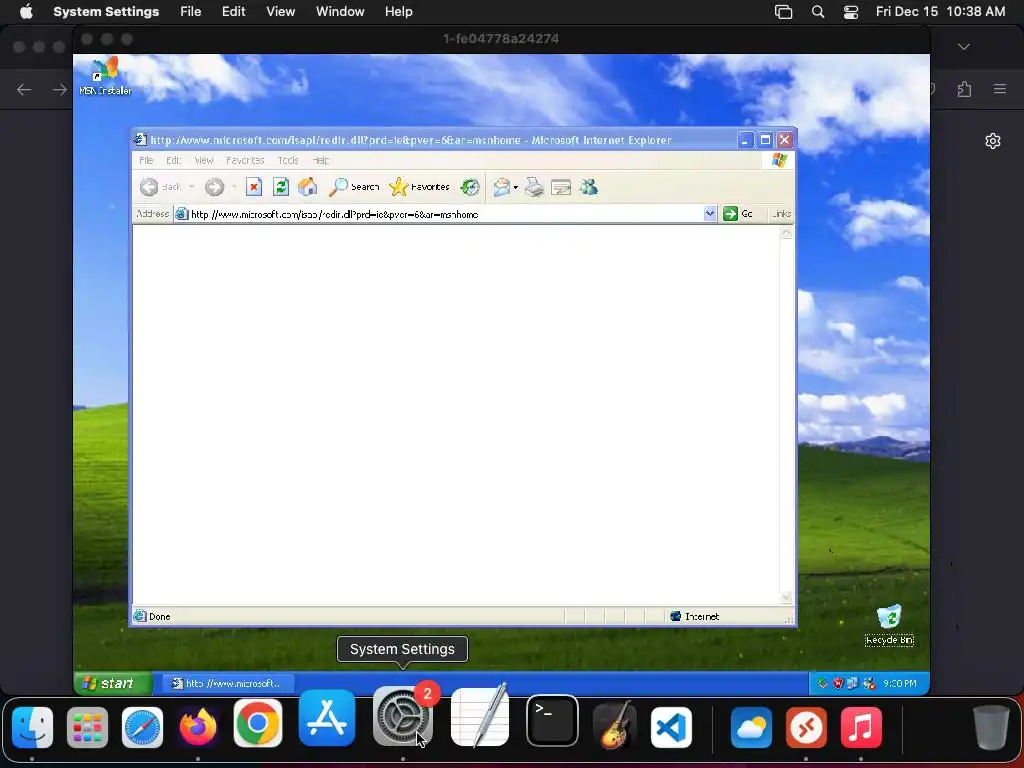
Task: Go to the Home page icon
Action: click(308, 187)
